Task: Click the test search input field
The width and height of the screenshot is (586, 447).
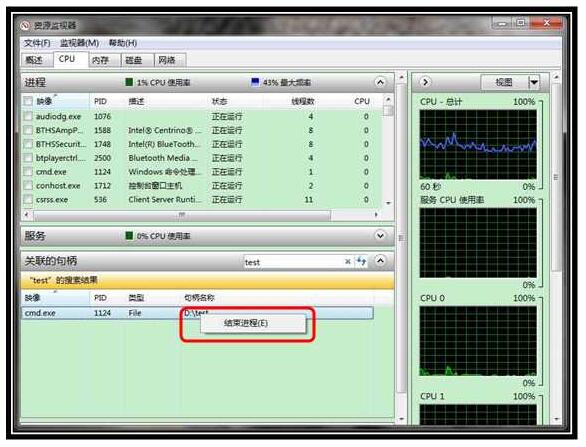Action: click(x=293, y=262)
